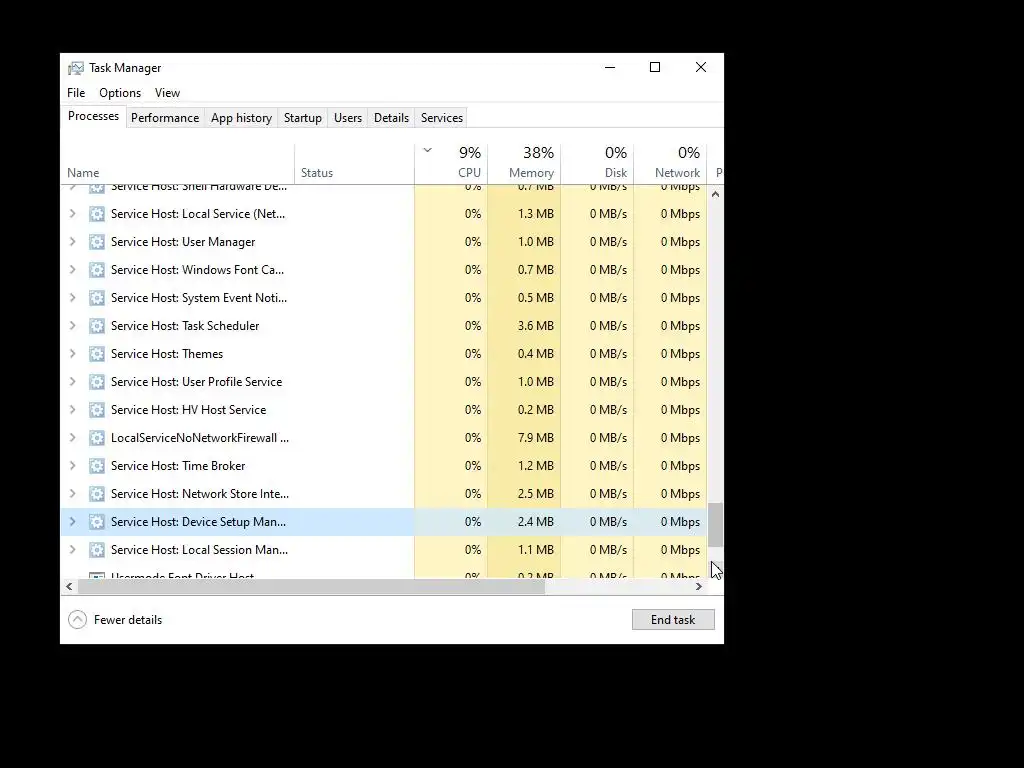This screenshot has width=1024, height=768.
Task: Expand Service Host: User Manager group
Action: click(x=72, y=242)
